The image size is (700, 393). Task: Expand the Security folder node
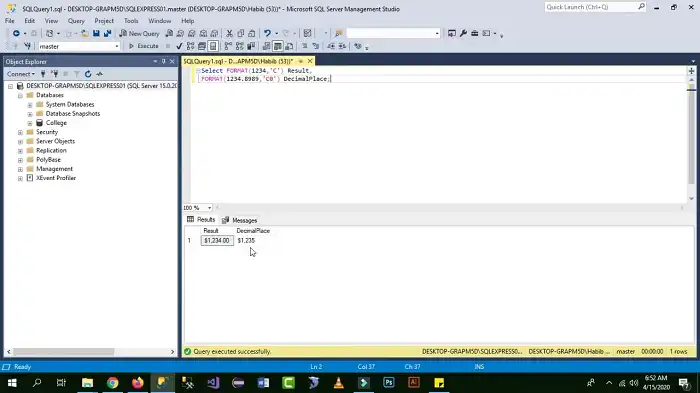click(x=20, y=132)
